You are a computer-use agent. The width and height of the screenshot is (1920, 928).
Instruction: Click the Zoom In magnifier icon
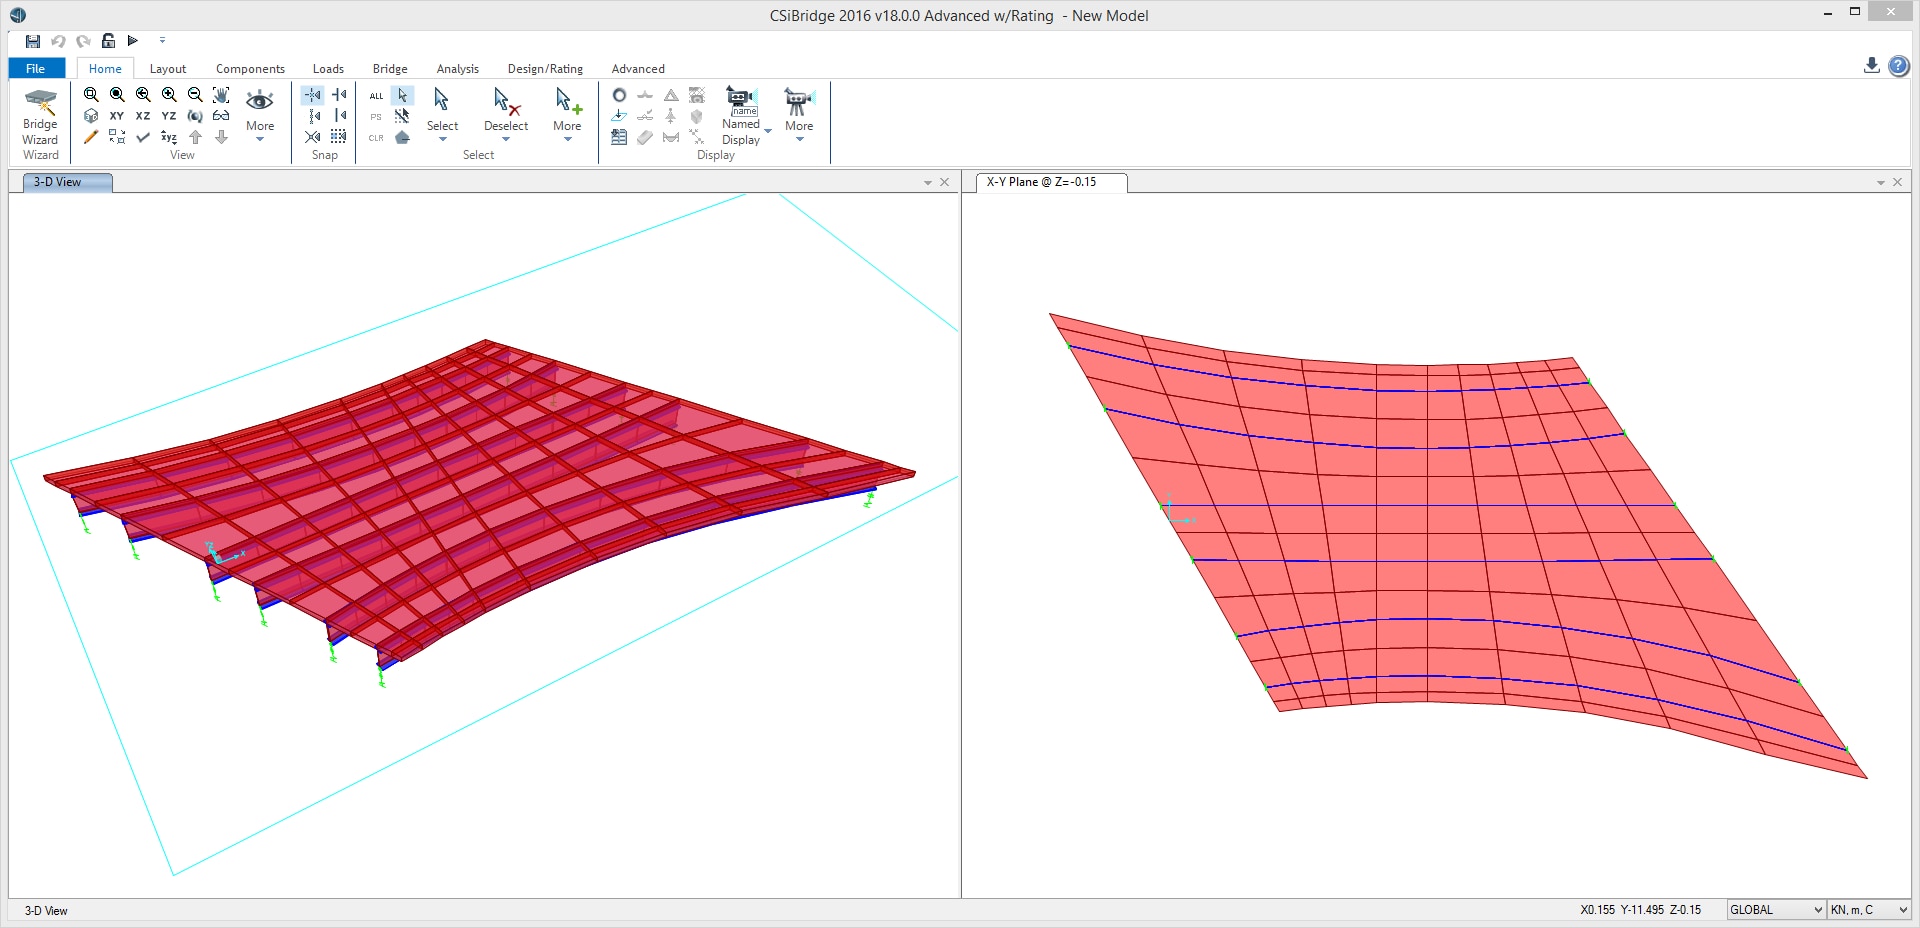tap(169, 94)
